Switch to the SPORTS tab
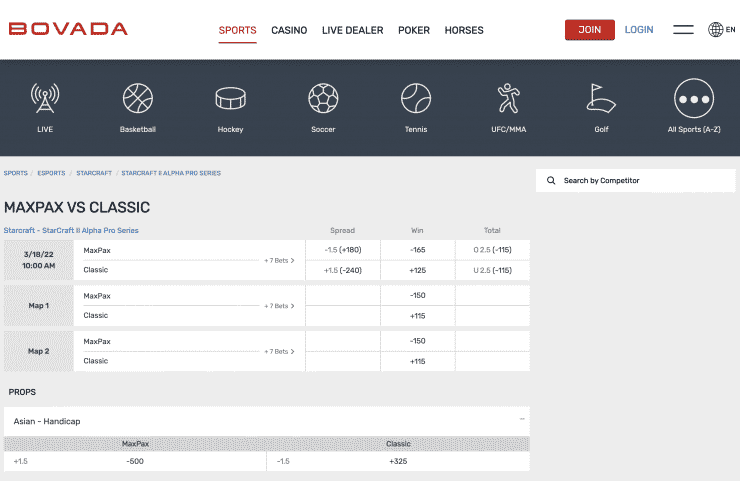Image resolution: width=740 pixels, height=481 pixels. click(x=237, y=30)
